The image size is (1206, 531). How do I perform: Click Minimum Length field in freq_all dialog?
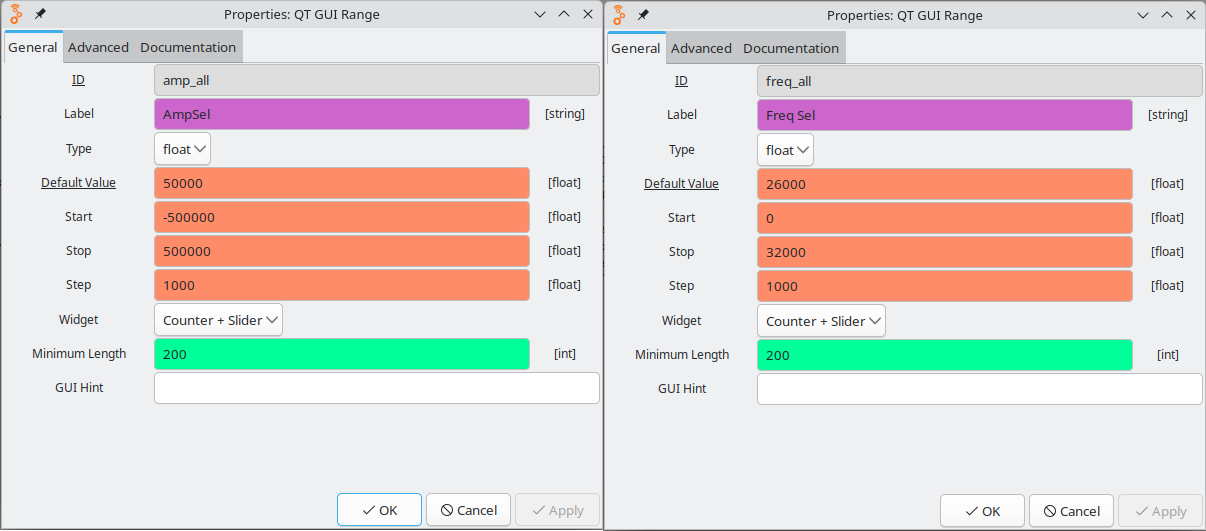[x=944, y=355]
